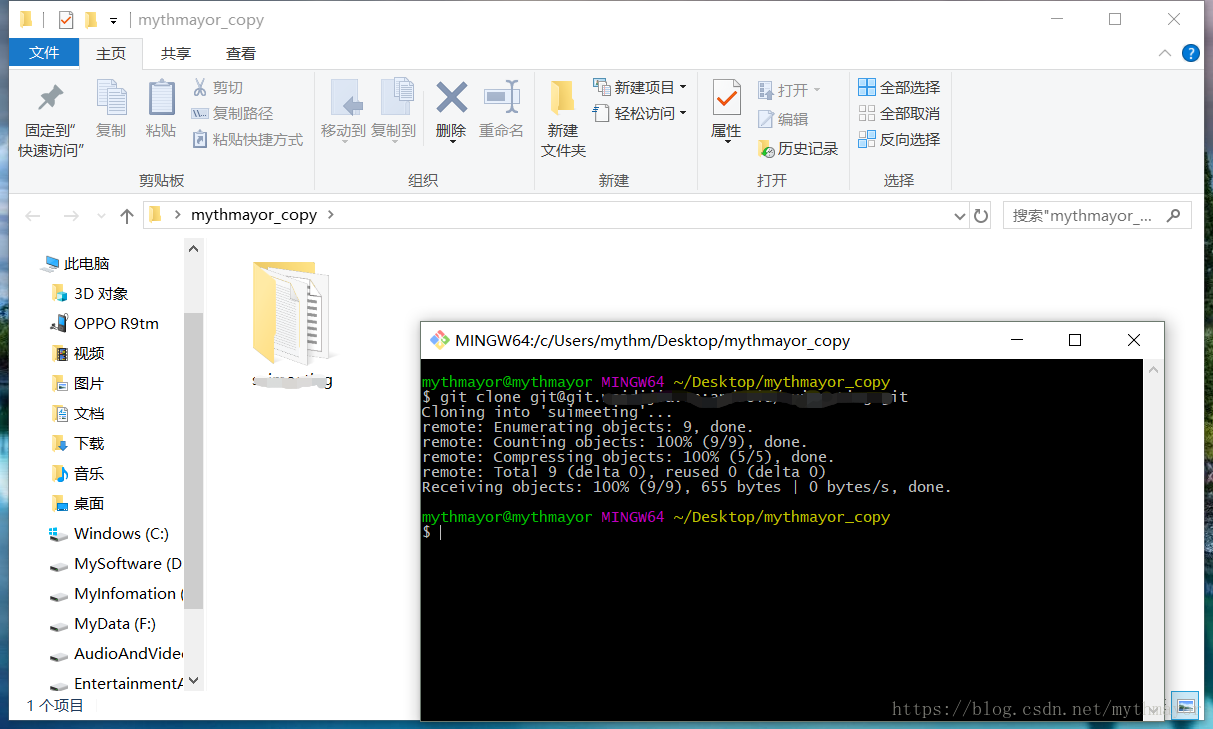Create a New folder (新建文件夹)
1213x729 pixels.
[563, 120]
